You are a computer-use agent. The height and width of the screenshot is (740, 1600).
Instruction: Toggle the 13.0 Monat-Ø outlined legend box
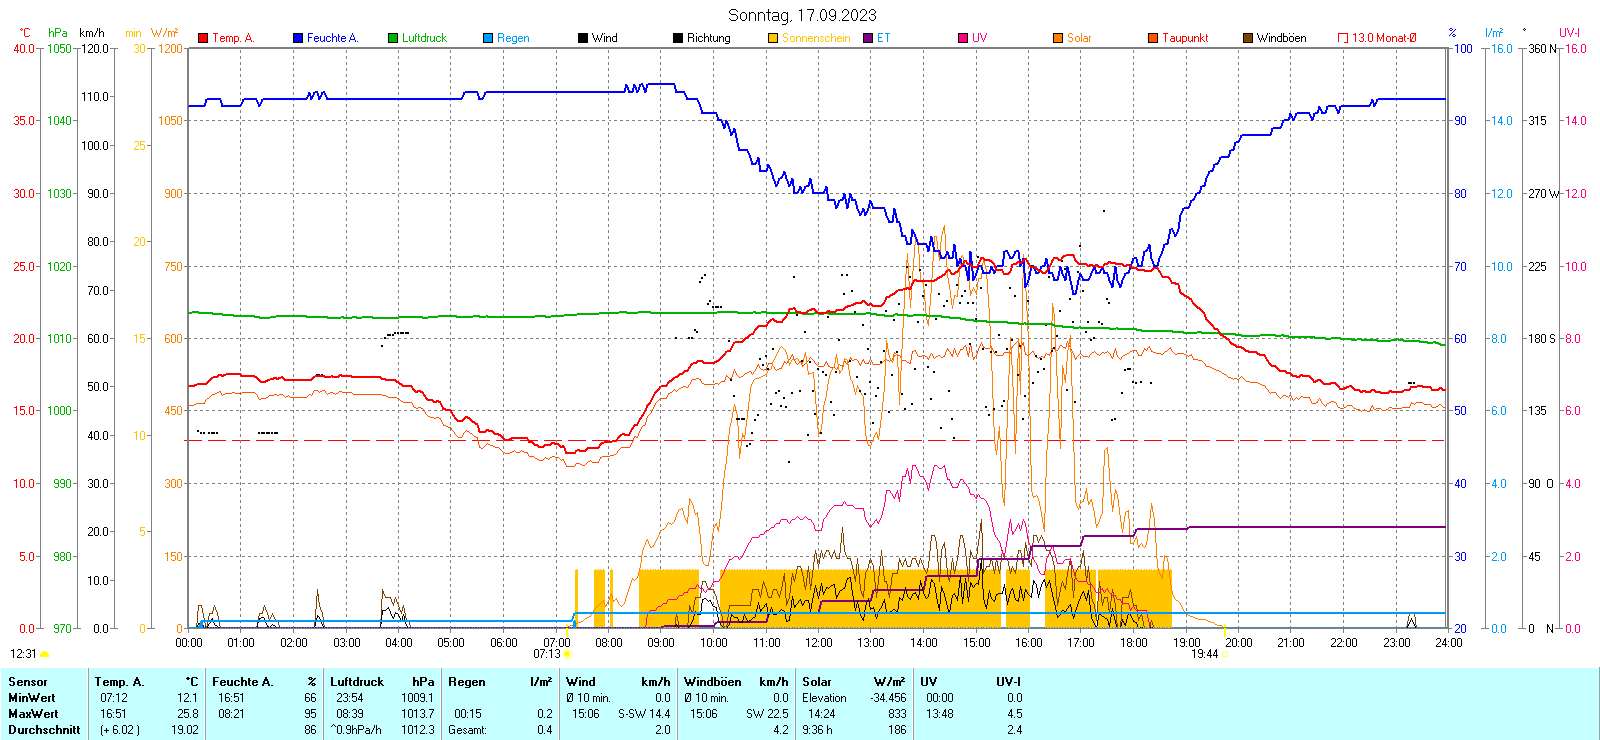1343,38
